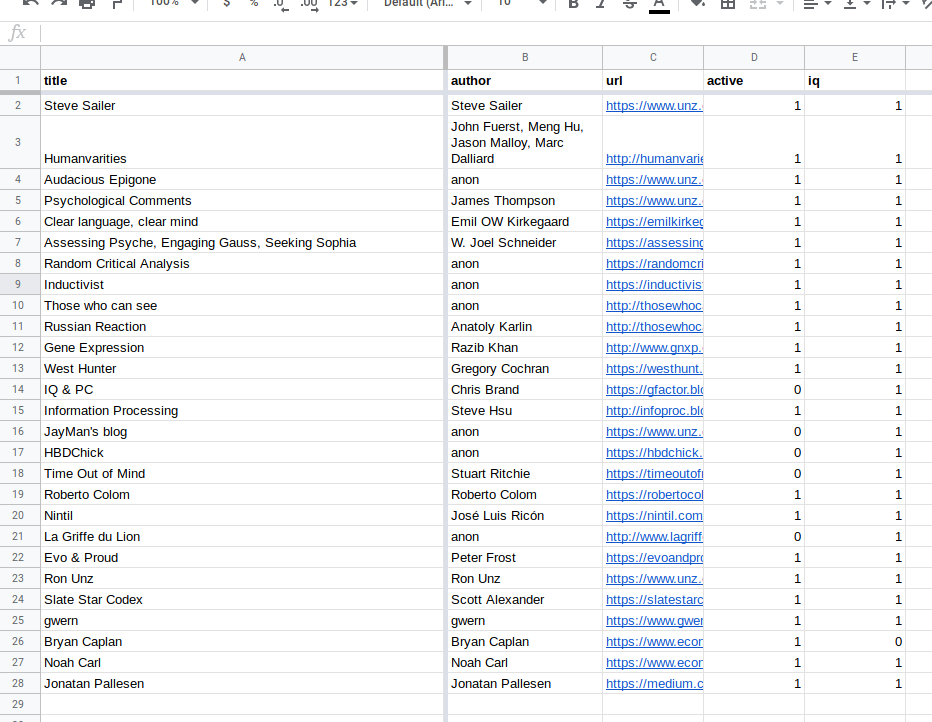932x722 pixels.
Task: Open the 123 number format dropdown
Action: [343, 4]
